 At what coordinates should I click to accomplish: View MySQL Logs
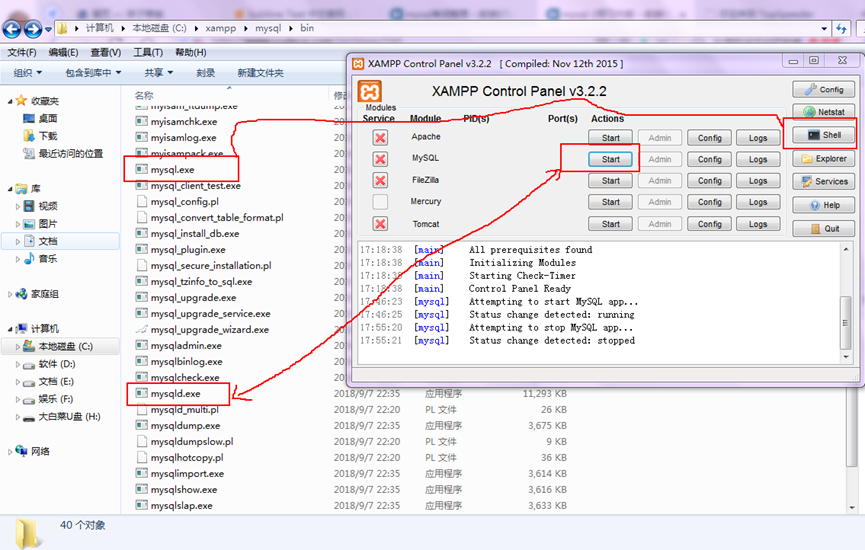[758, 159]
